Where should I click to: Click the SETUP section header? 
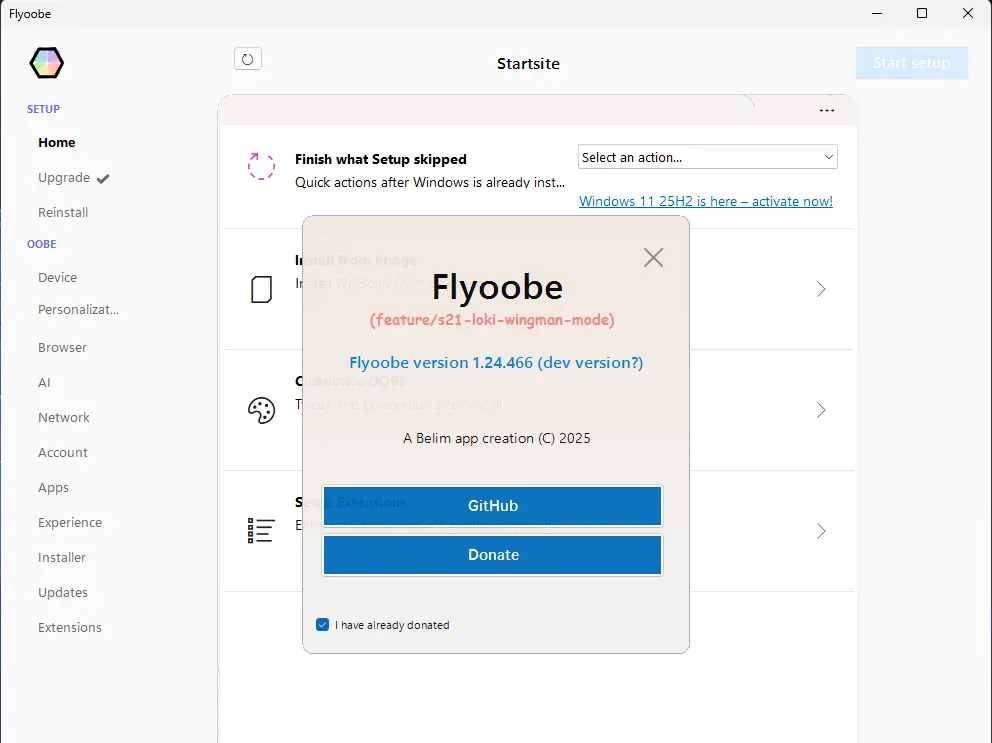pyautogui.click(x=43, y=109)
